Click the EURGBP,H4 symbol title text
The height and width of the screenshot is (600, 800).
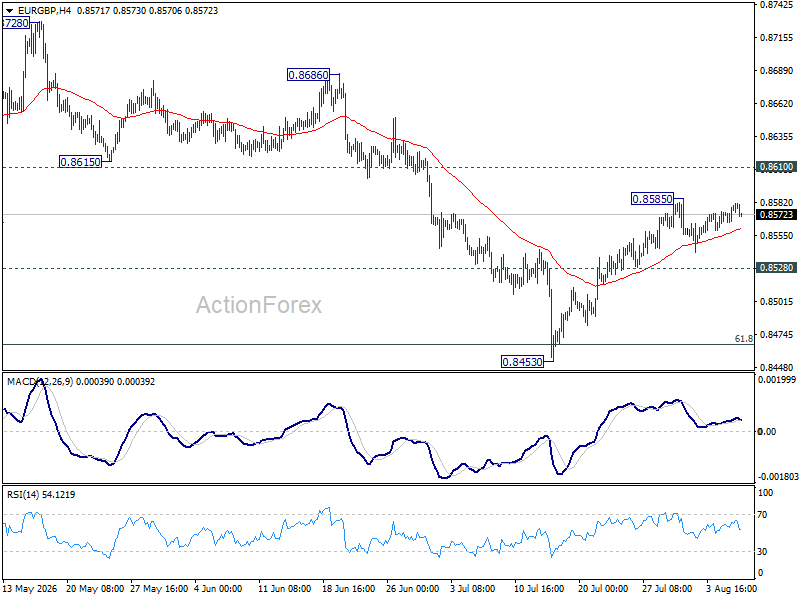tap(44, 11)
